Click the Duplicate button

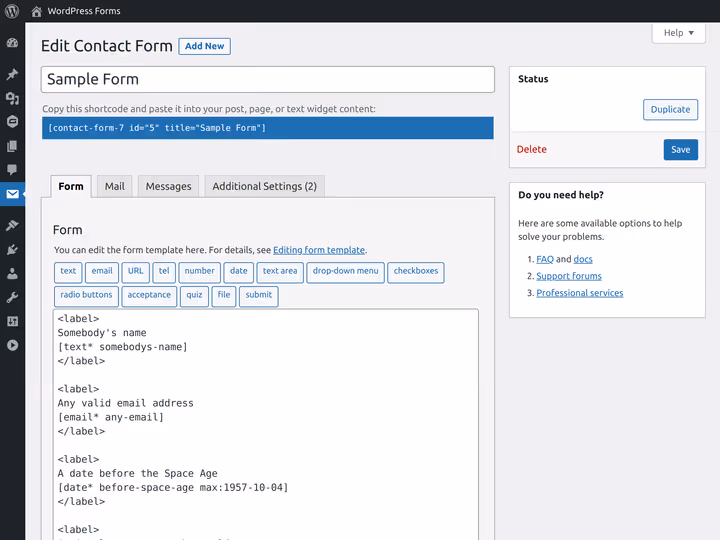tap(670, 109)
